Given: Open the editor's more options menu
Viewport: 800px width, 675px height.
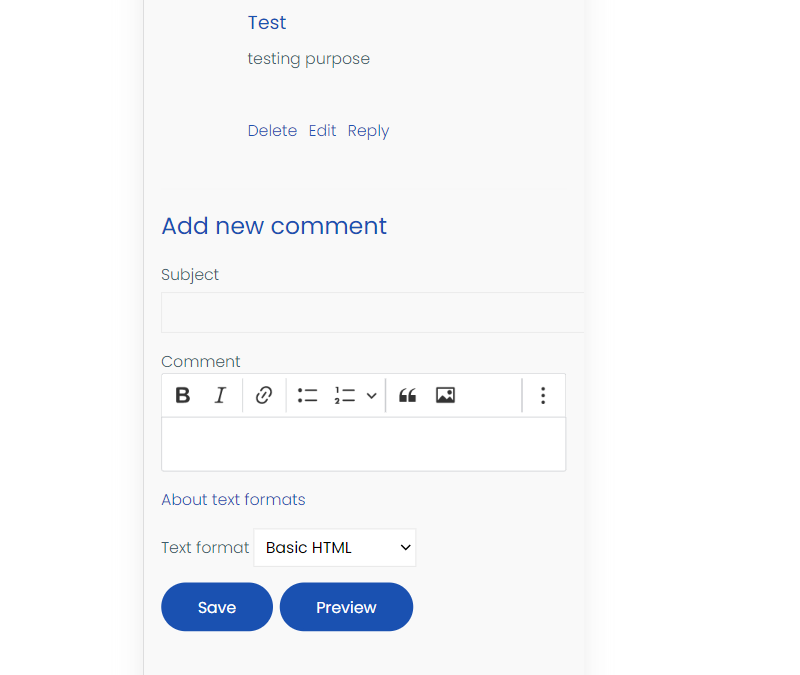Looking at the screenshot, I should 543,395.
